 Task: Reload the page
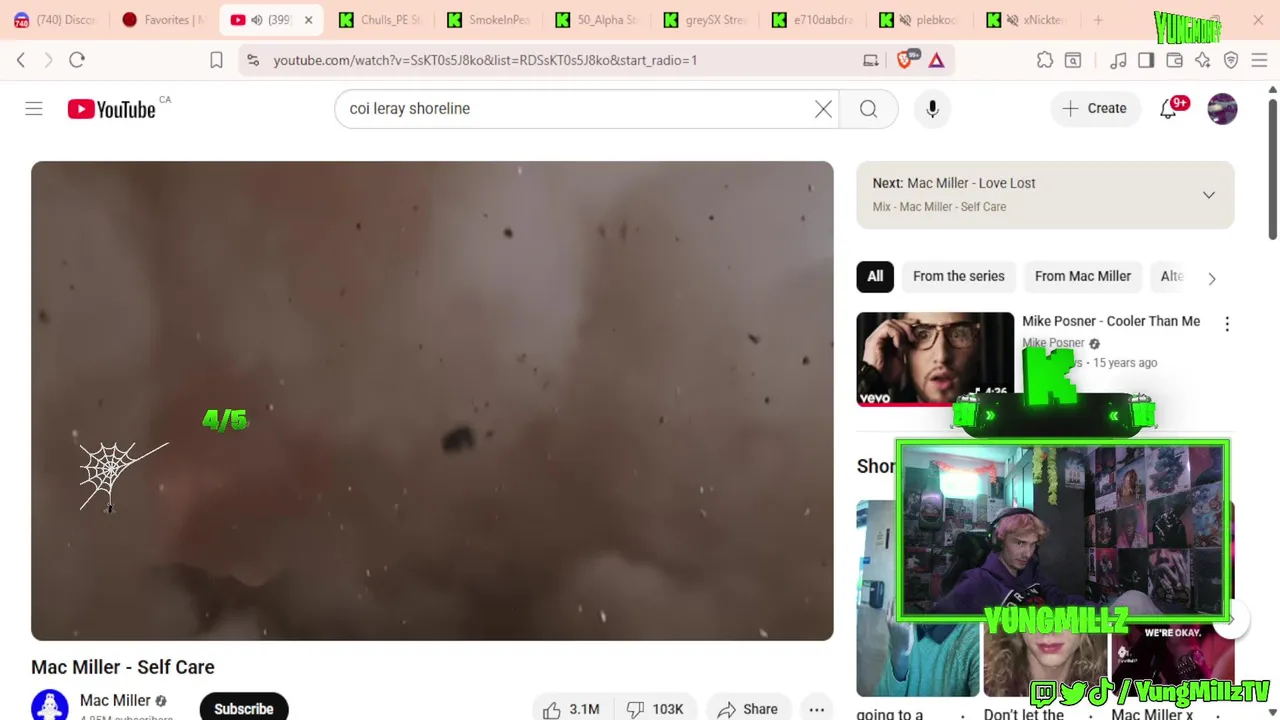click(77, 60)
